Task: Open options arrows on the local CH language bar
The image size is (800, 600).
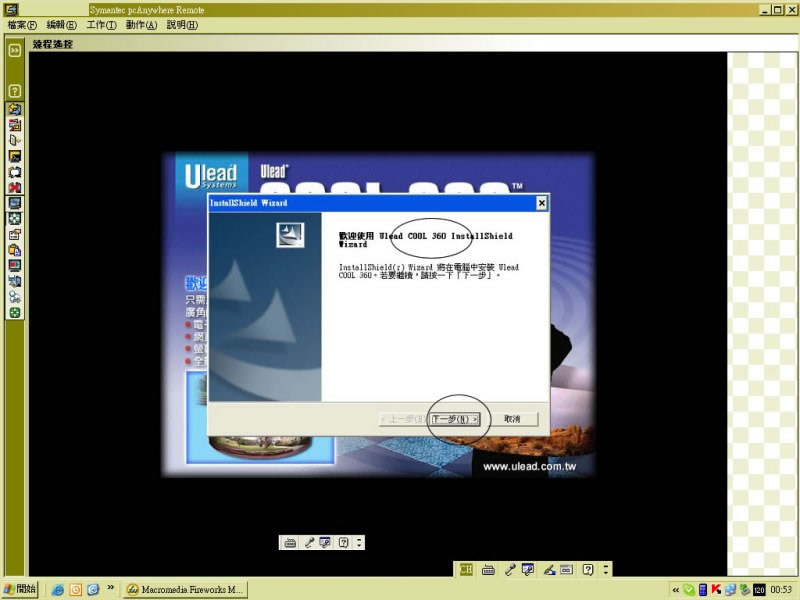Action: coord(606,569)
